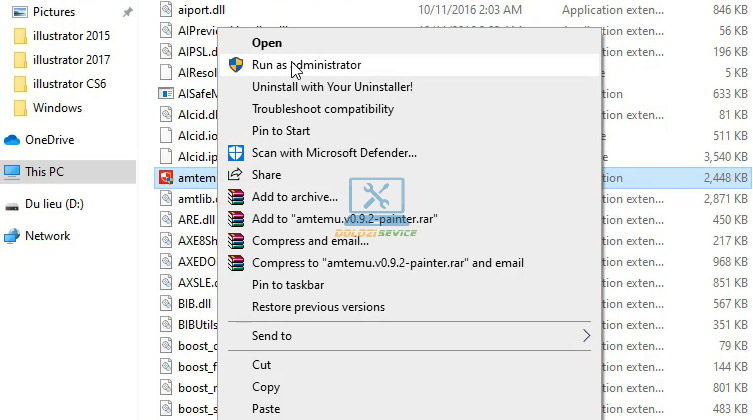Screen dimensions: 753x420
Task: Select Run as administrator
Action: coord(409,65)
